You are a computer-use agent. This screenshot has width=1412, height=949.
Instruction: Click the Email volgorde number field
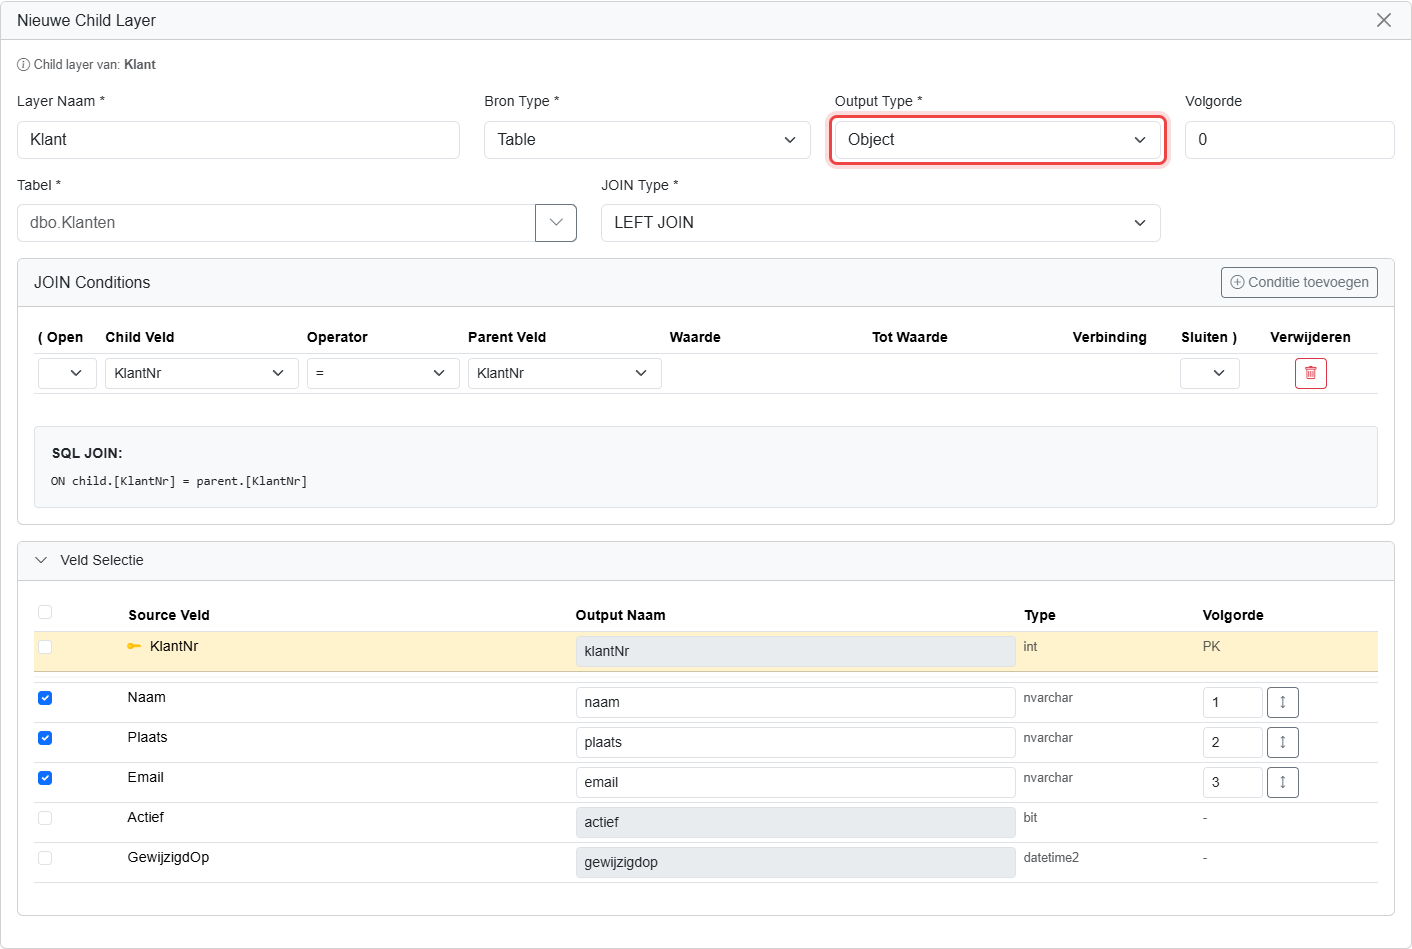[x=1232, y=782]
